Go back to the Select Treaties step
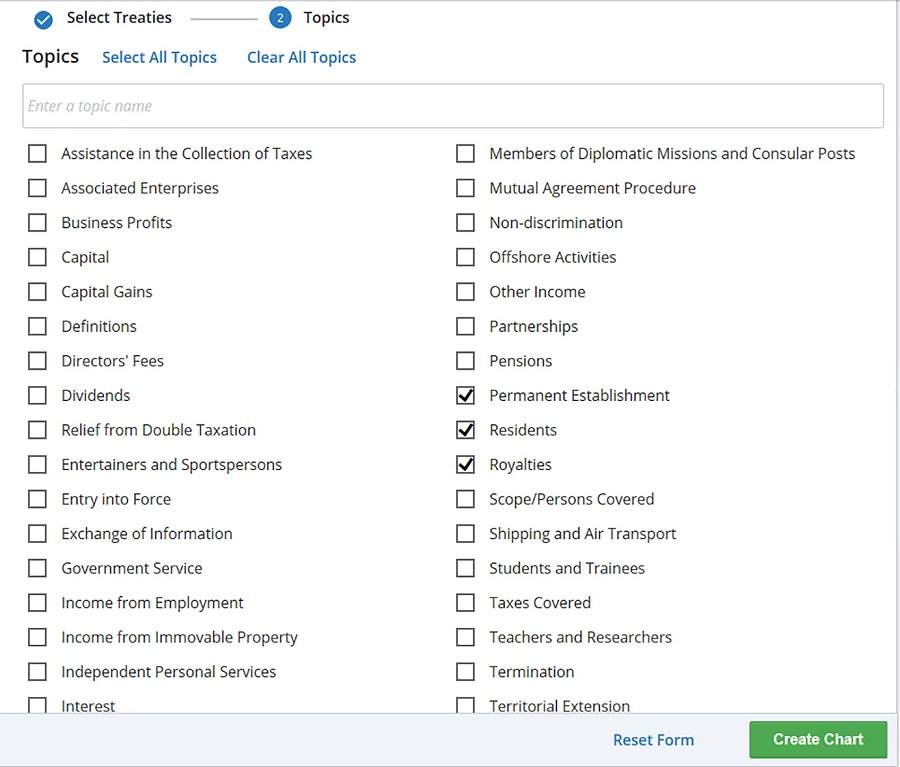Image resolution: width=900 pixels, height=767 pixels. pos(119,18)
